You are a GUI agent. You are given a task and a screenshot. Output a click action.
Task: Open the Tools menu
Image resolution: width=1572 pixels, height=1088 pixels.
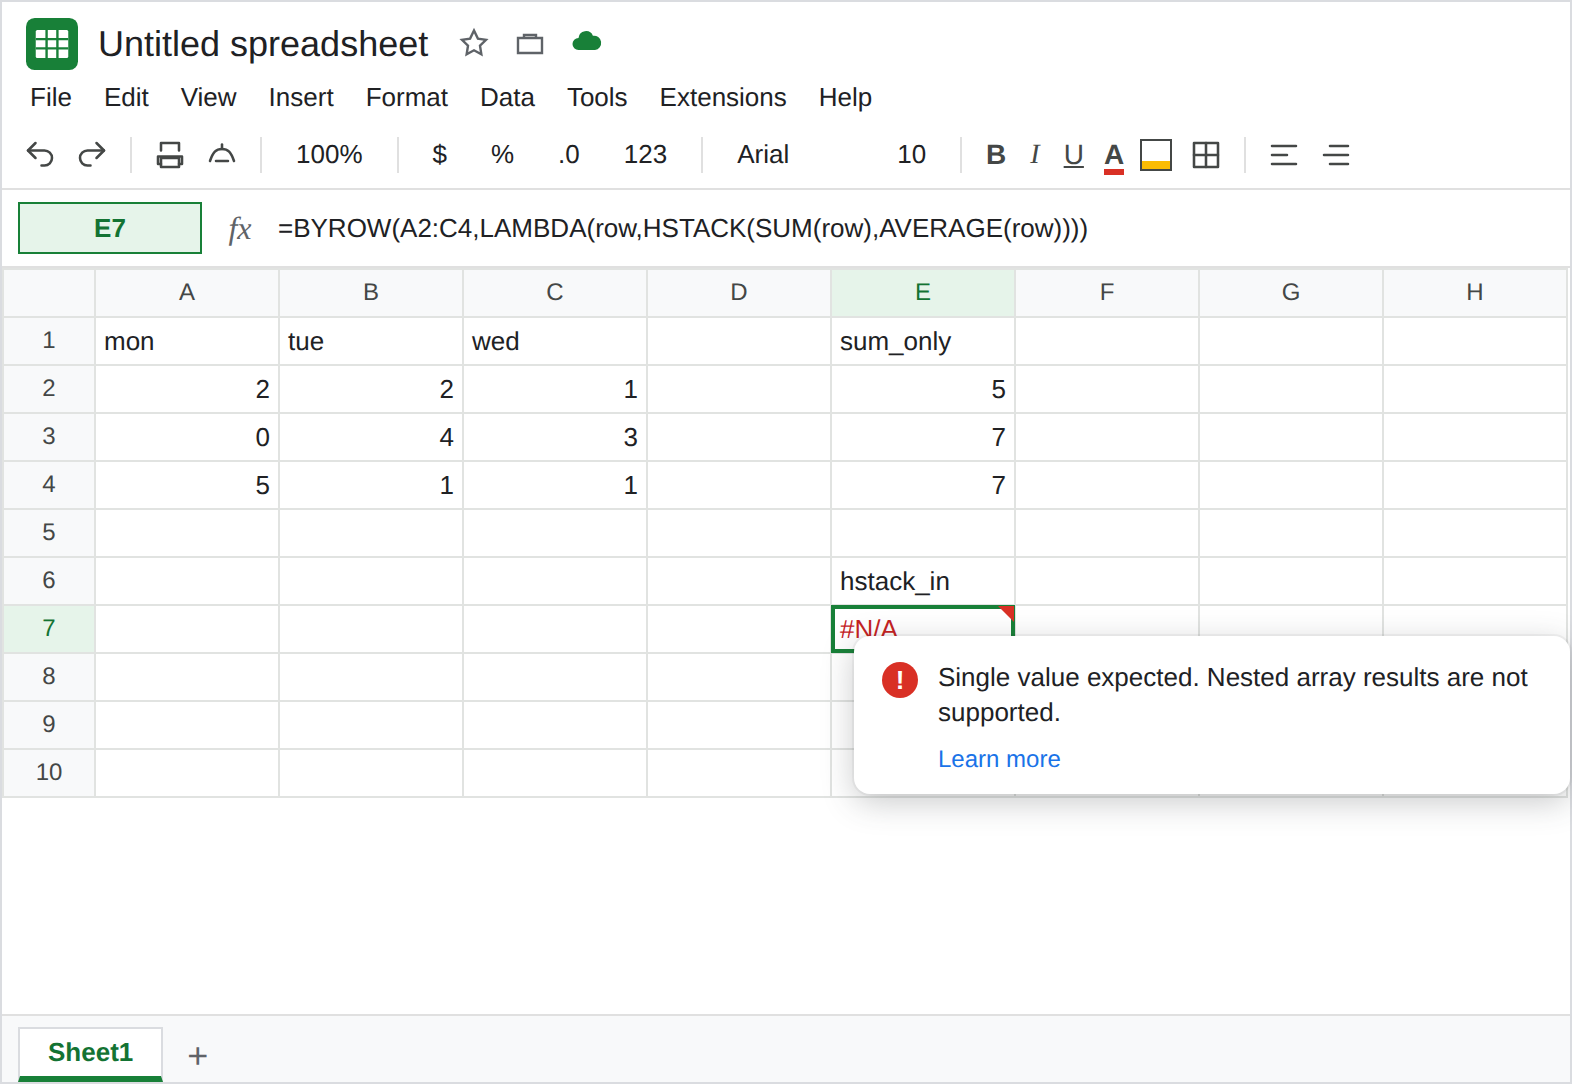[597, 97]
